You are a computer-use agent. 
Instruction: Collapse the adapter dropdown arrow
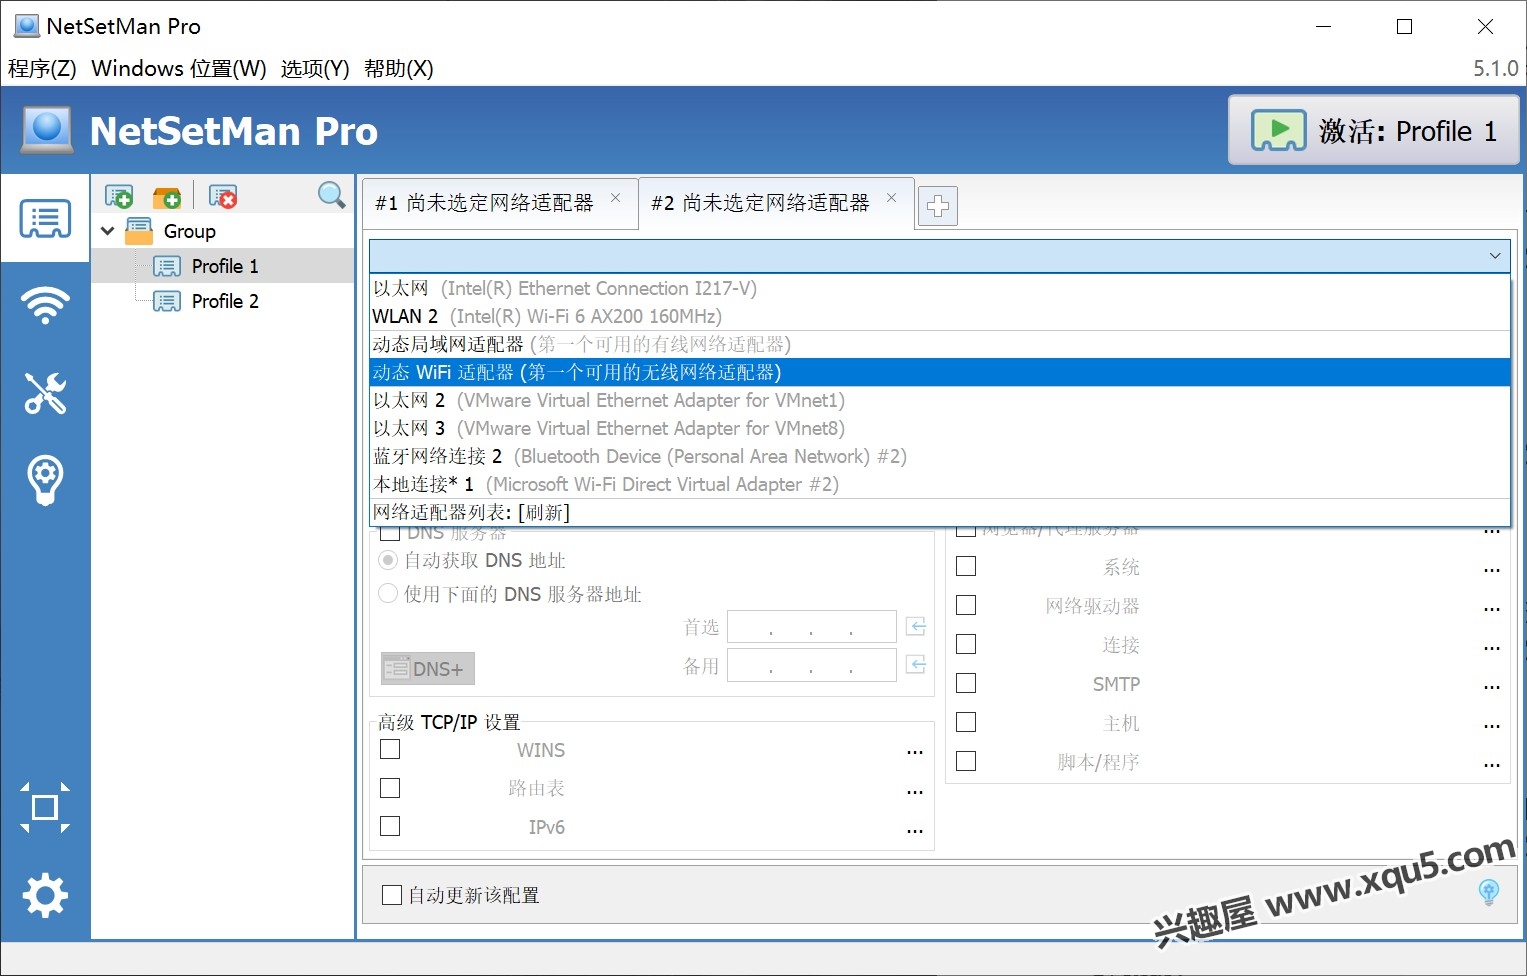(1494, 256)
